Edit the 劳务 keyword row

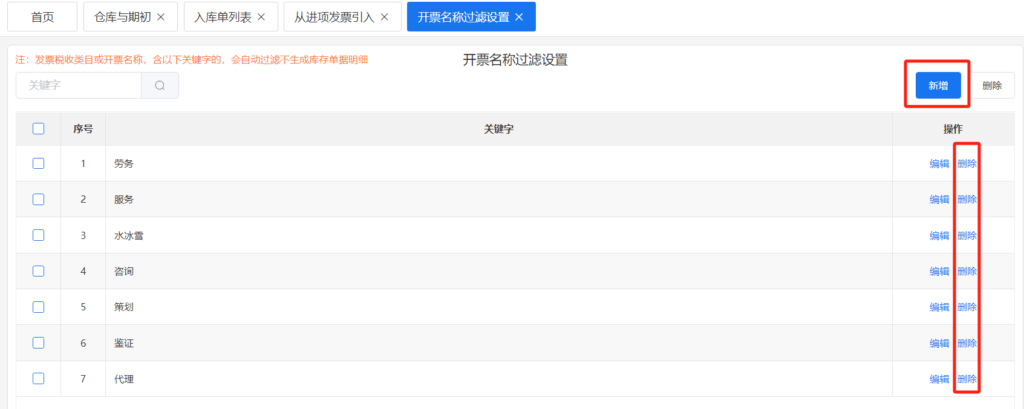939,164
